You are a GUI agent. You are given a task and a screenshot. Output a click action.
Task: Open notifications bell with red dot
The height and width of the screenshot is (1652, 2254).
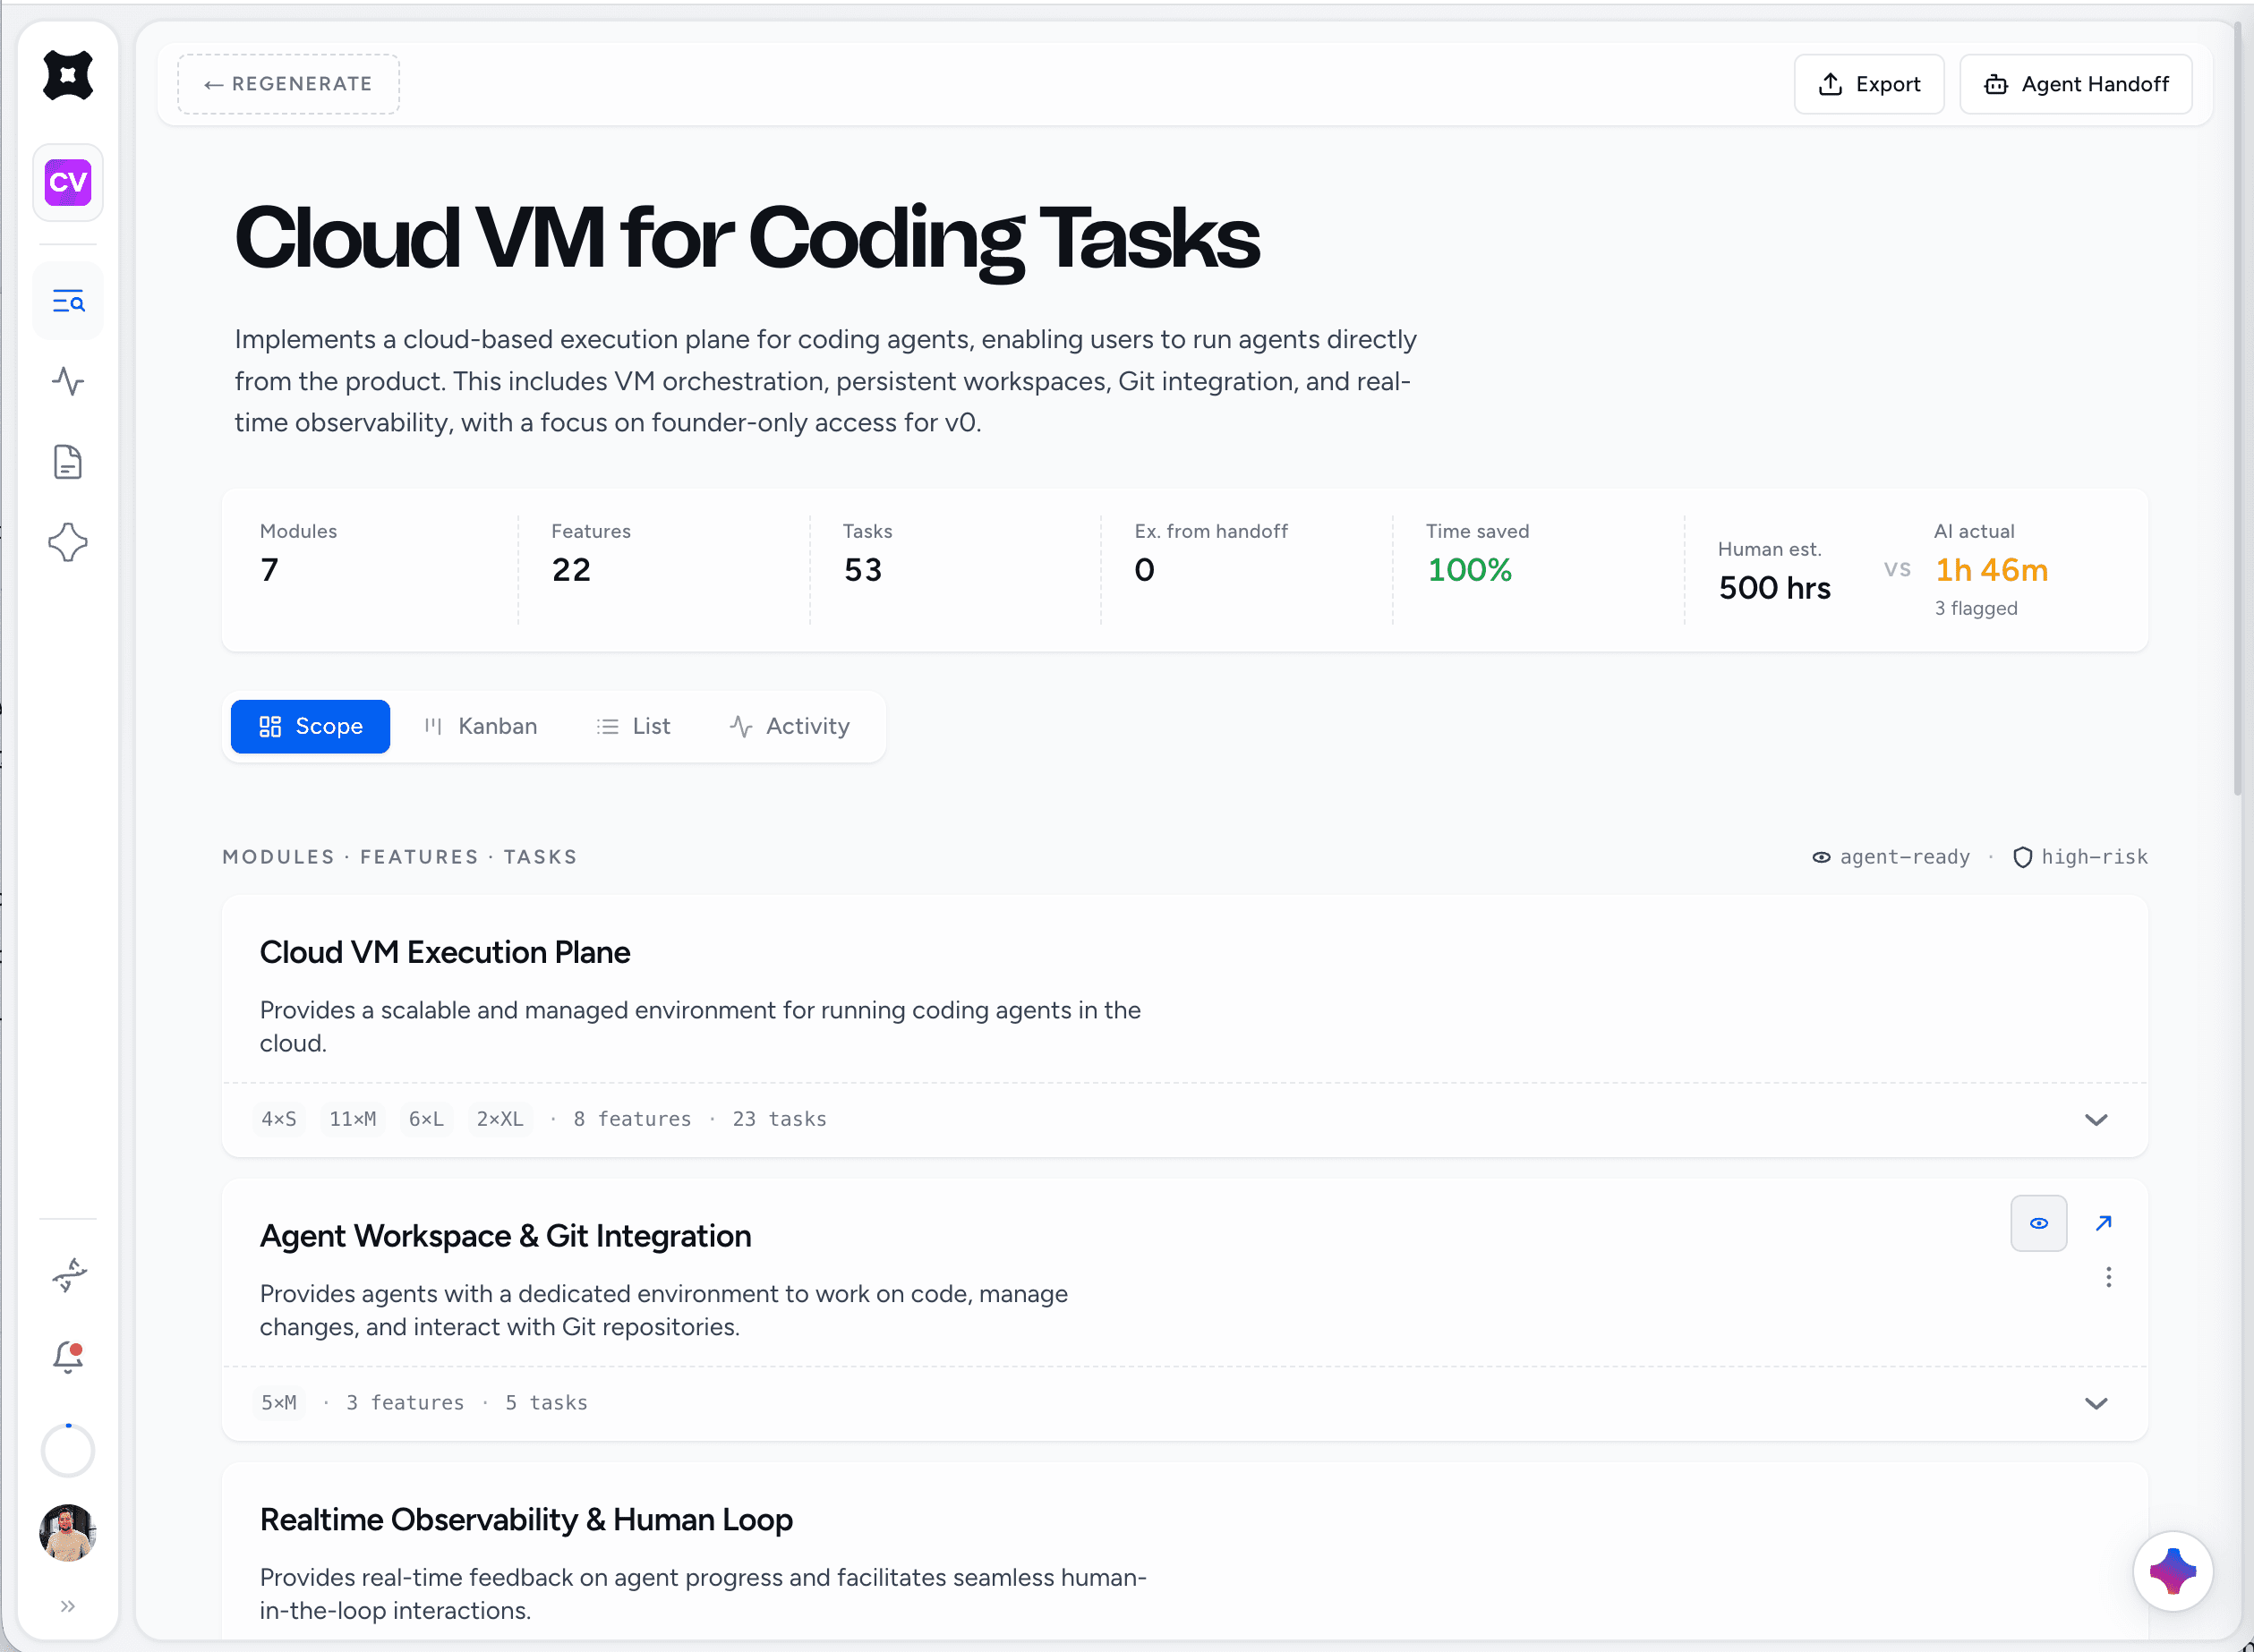68,1356
